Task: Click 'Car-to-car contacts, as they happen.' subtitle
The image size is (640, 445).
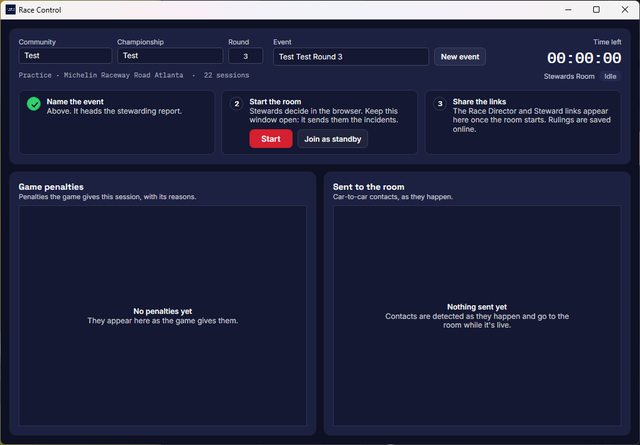Action: 393,197
